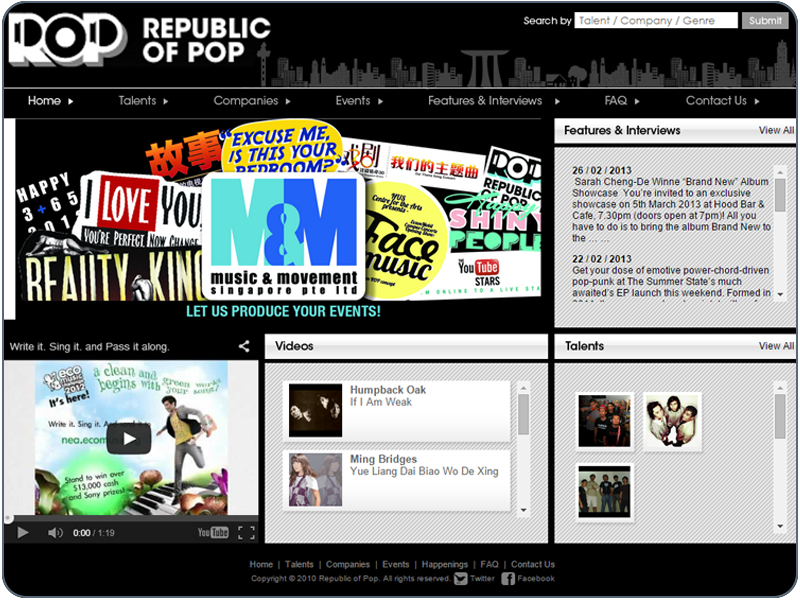
Task: Open the Happenings footer link
Action: coord(445,564)
